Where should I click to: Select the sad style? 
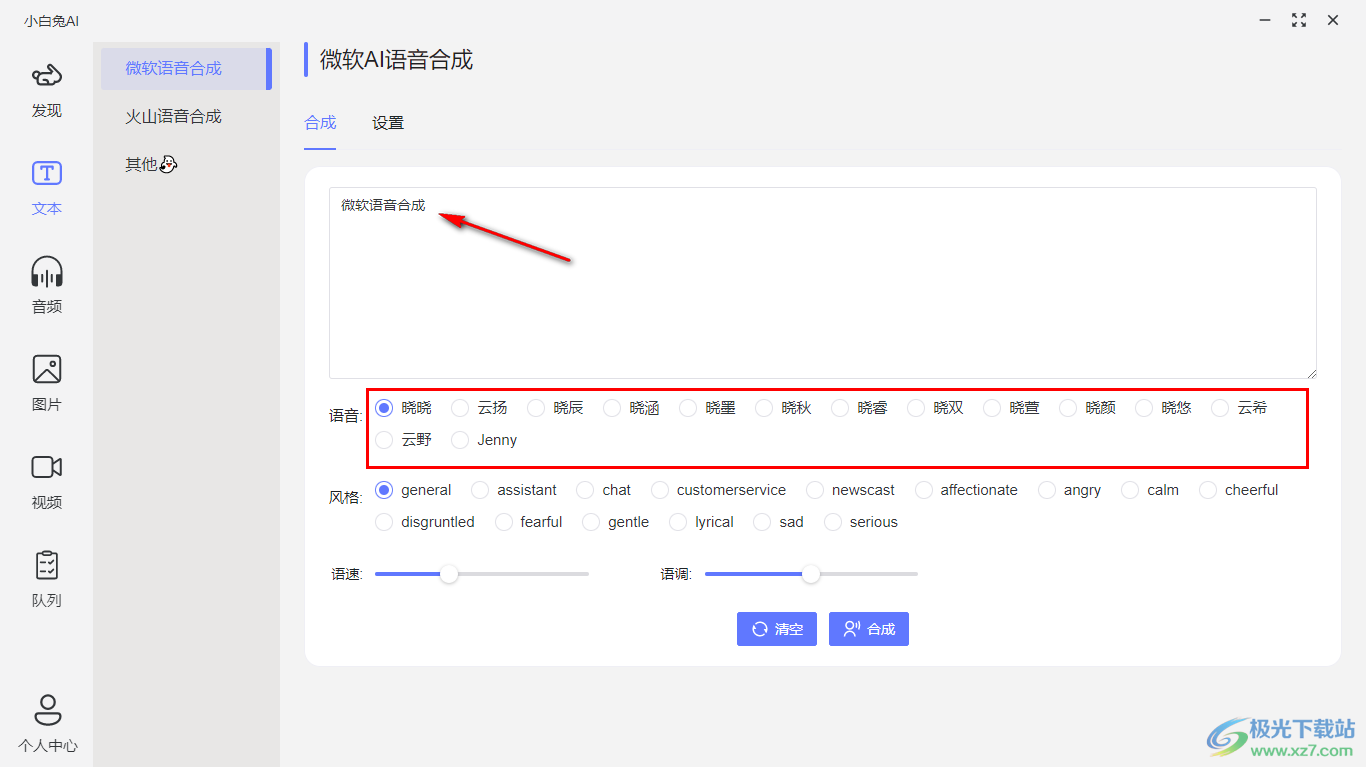(x=779, y=522)
